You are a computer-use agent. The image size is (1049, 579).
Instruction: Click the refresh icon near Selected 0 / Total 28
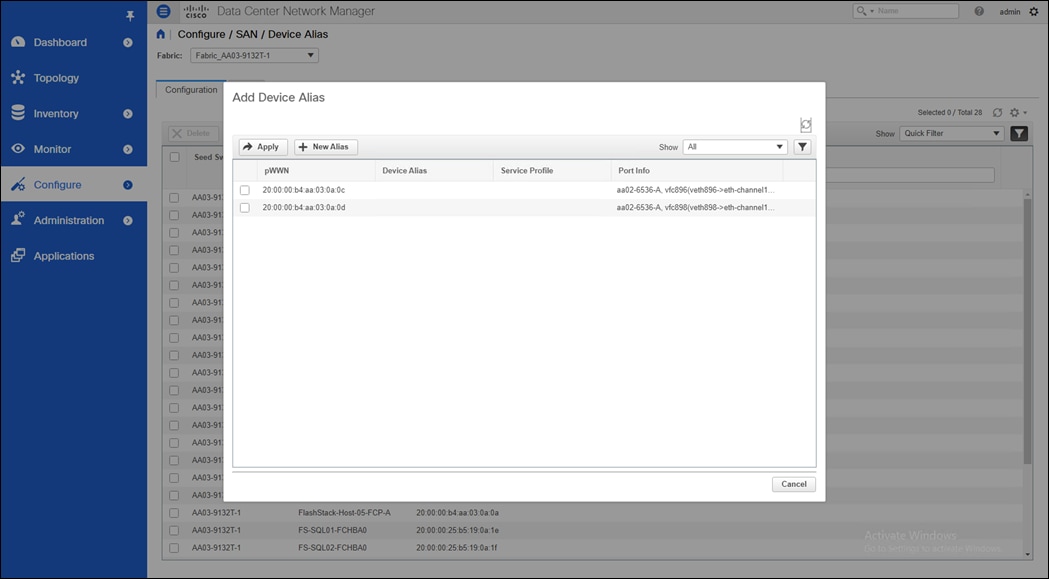point(996,113)
